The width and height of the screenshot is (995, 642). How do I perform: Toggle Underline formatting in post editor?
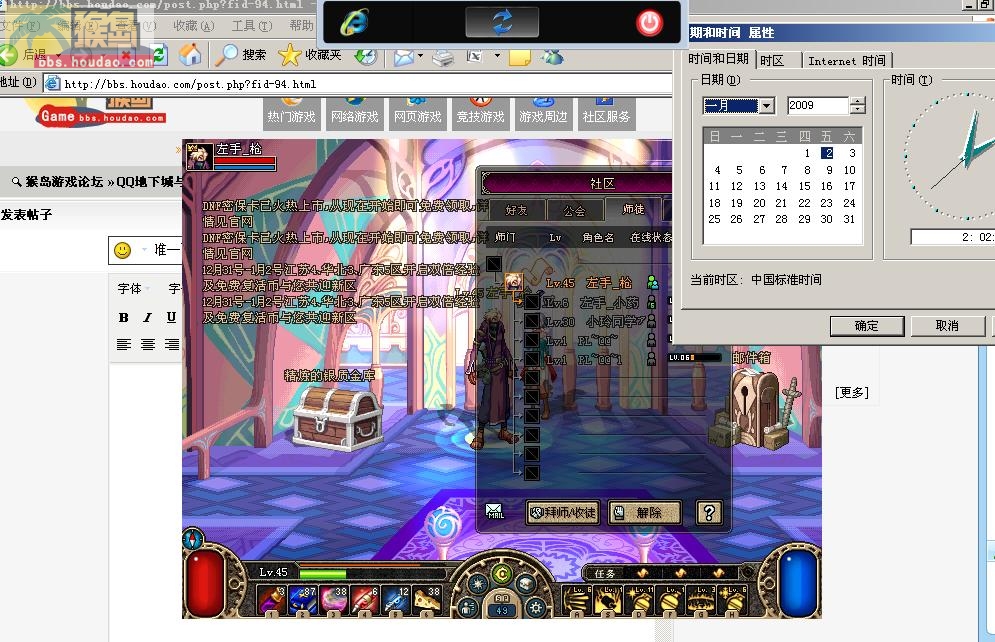click(171, 317)
